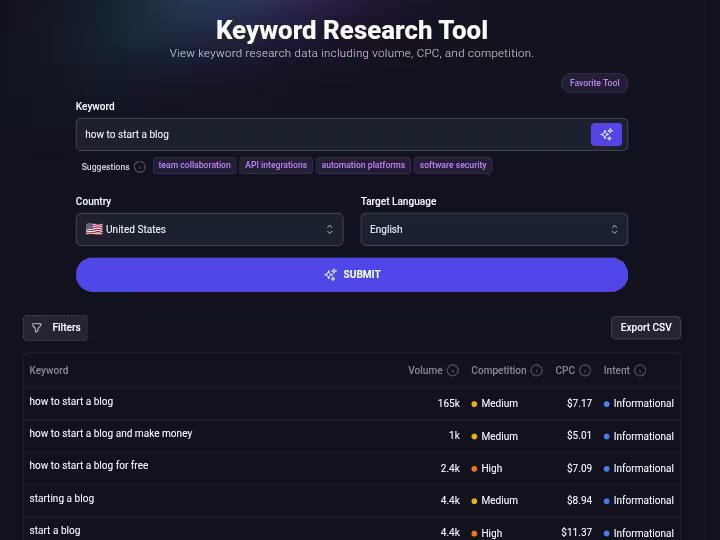Open the Target Language dropdown
This screenshot has height=540, width=720.
(x=494, y=229)
